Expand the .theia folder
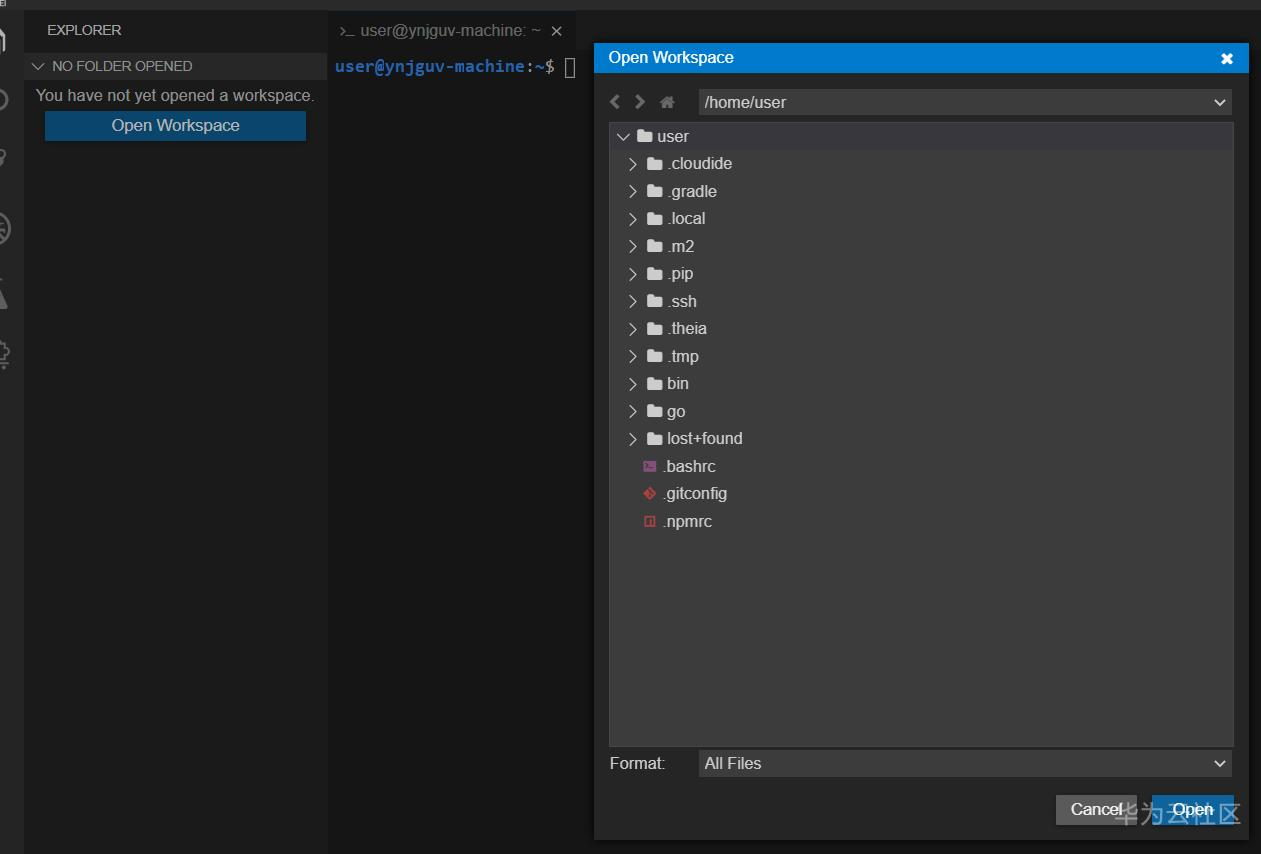 [x=633, y=328]
